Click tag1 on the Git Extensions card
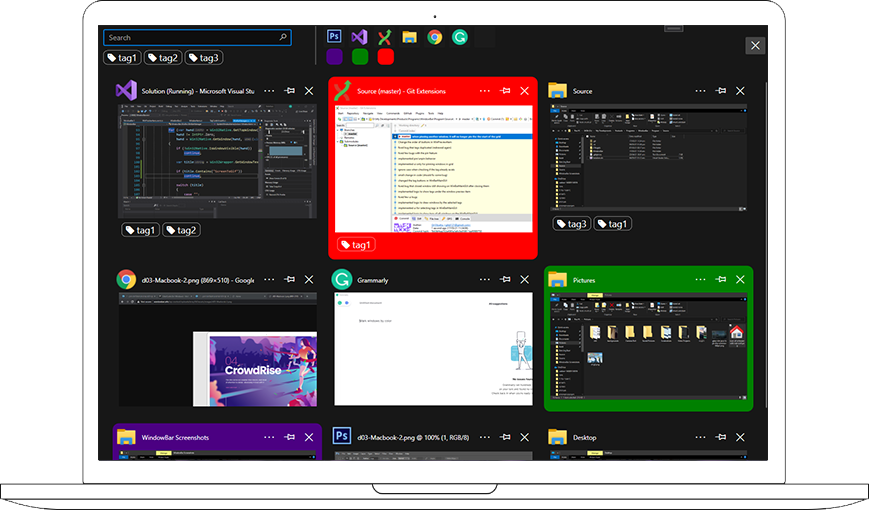 pos(356,244)
